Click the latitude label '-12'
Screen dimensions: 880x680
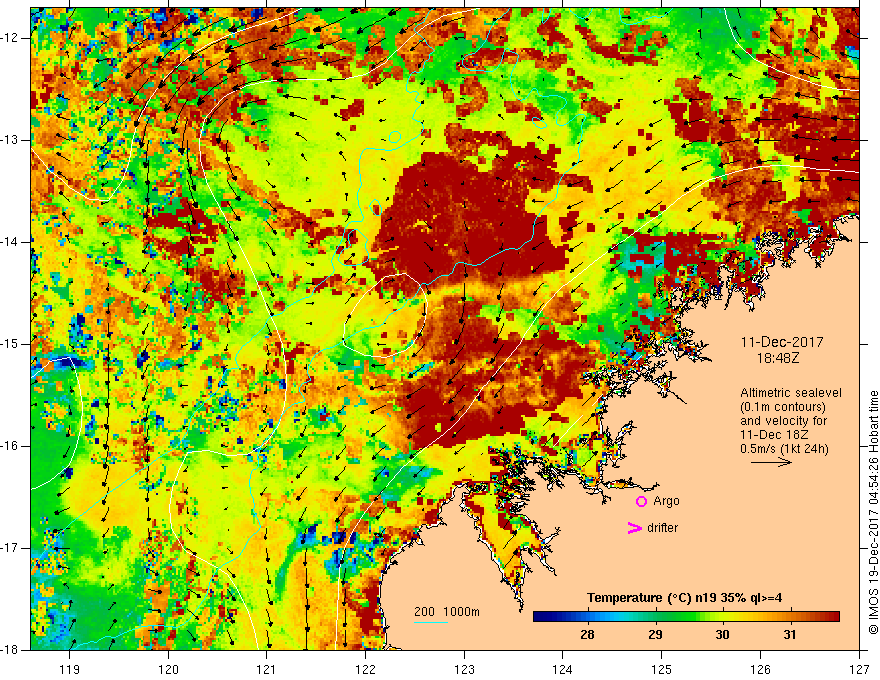click(x=11, y=38)
